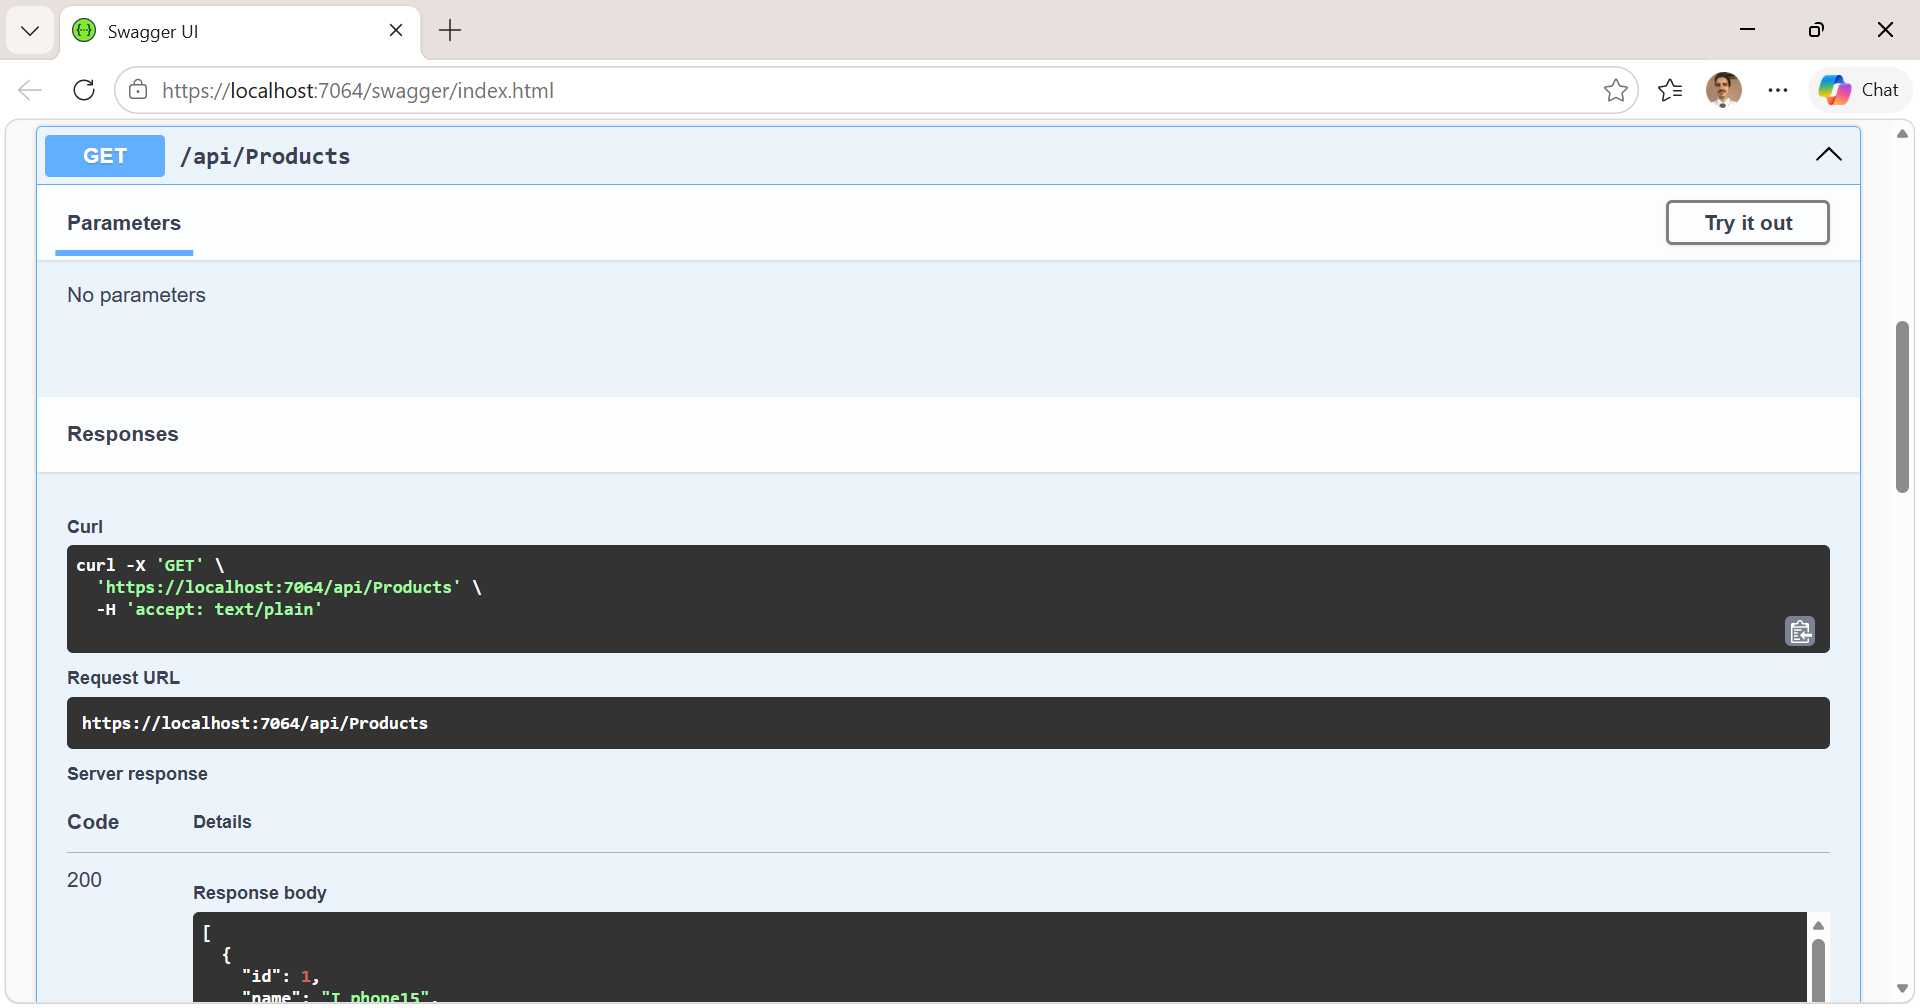Viewport: 1920px width, 1008px height.
Task: Click the Responses section heading
Action: 123,434
